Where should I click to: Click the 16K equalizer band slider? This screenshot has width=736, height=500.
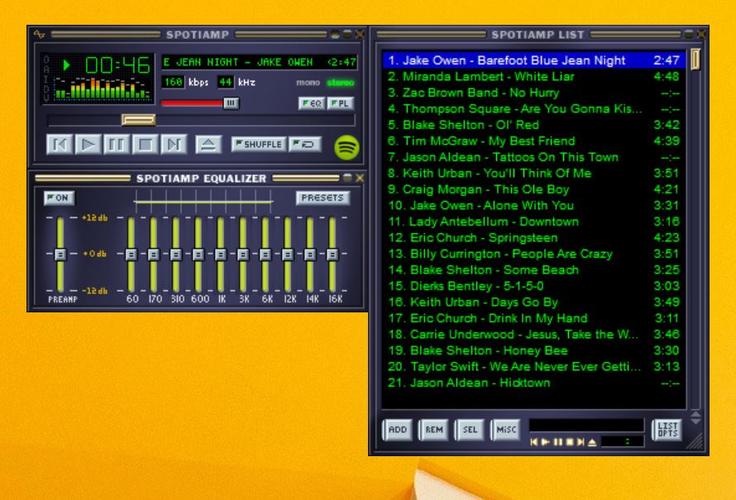[x=332, y=254]
